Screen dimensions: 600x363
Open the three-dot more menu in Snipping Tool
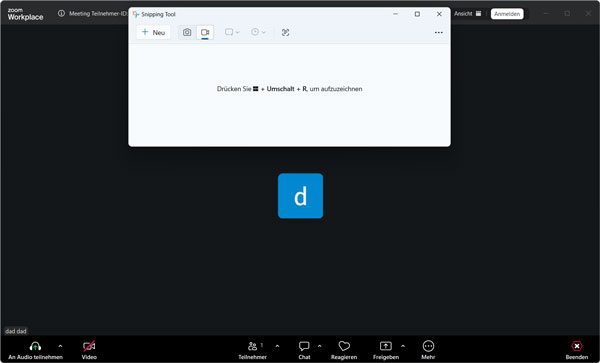click(x=439, y=33)
